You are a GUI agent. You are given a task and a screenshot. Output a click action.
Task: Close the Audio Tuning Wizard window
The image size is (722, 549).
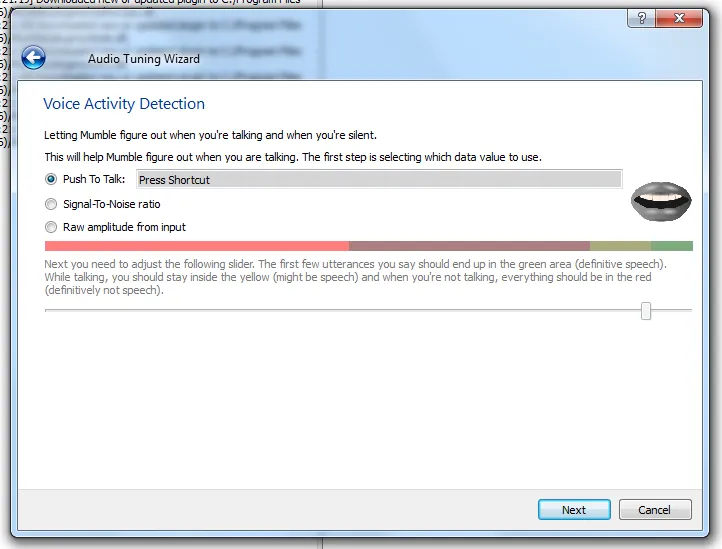coord(679,18)
